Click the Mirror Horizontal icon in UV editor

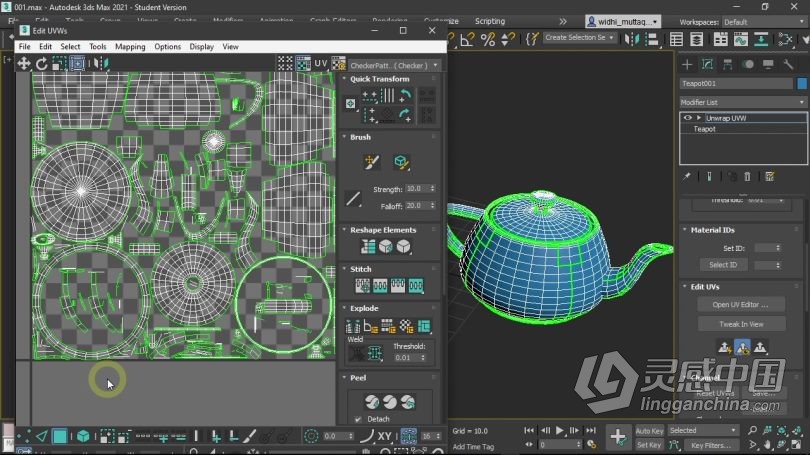coord(101,64)
